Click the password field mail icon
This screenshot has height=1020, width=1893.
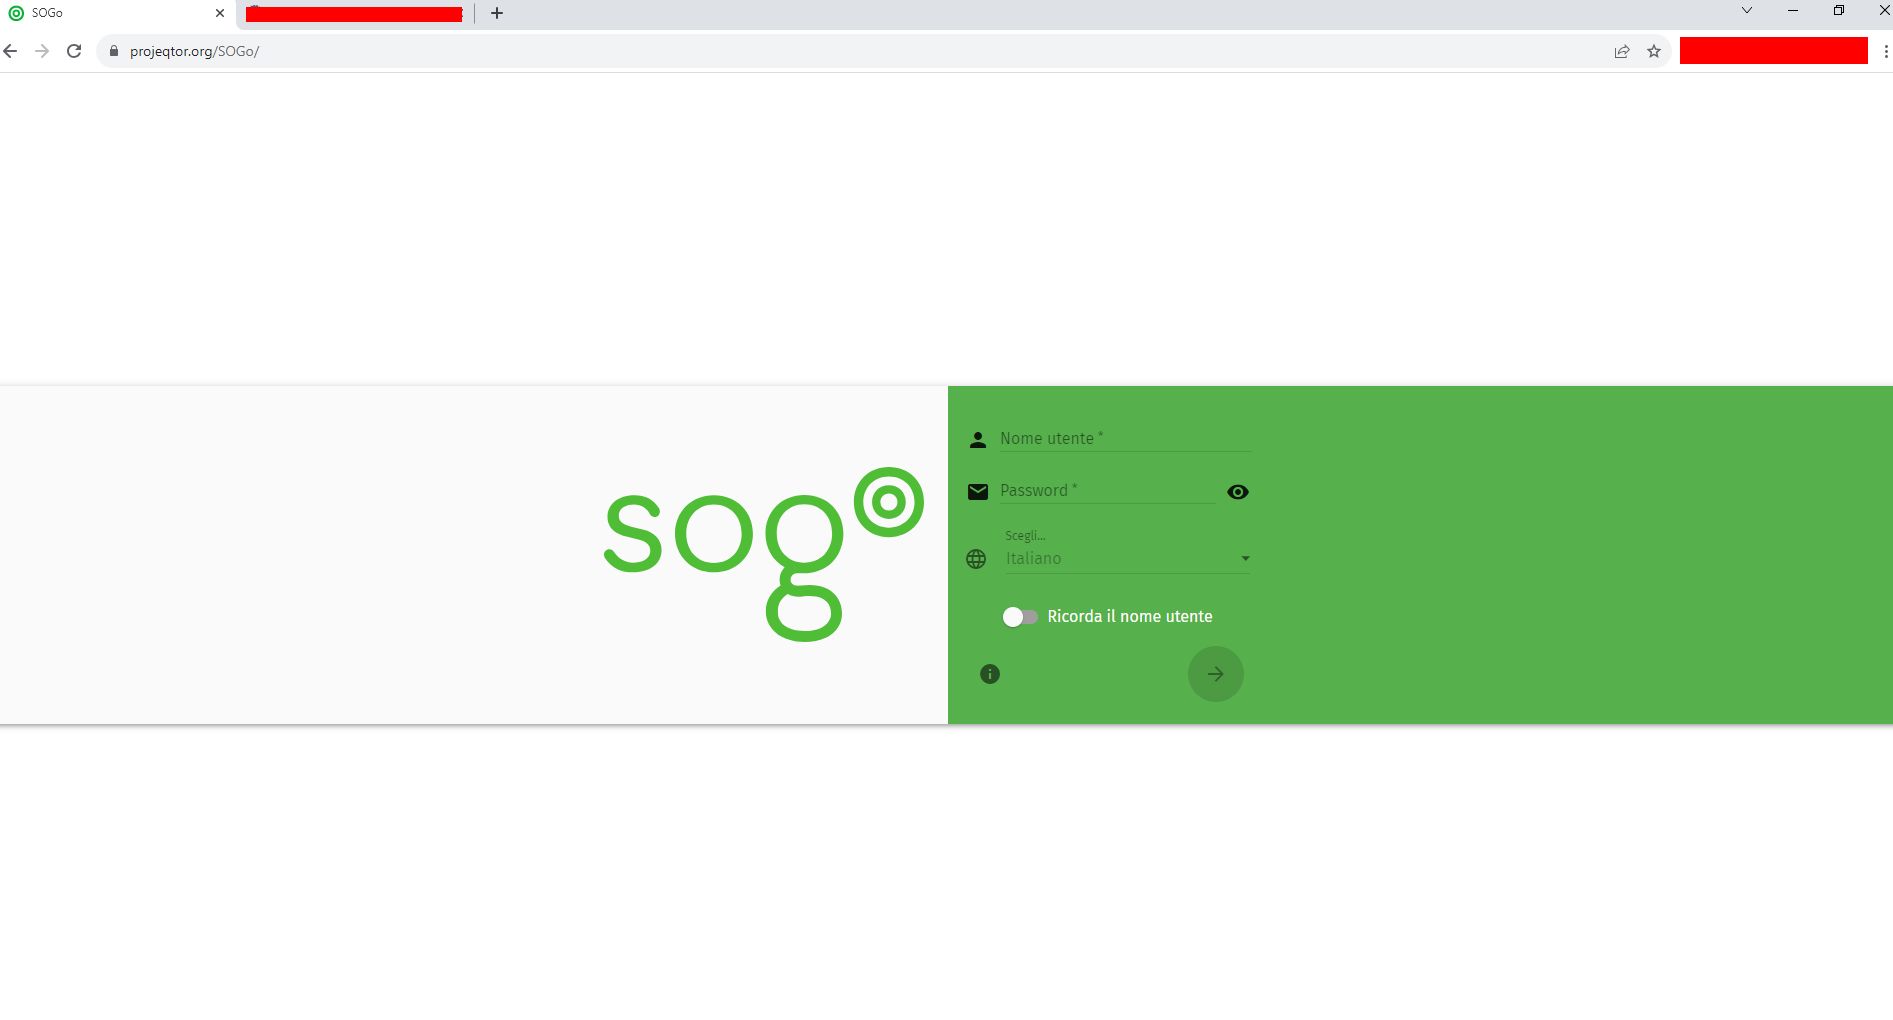click(x=978, y=491)
